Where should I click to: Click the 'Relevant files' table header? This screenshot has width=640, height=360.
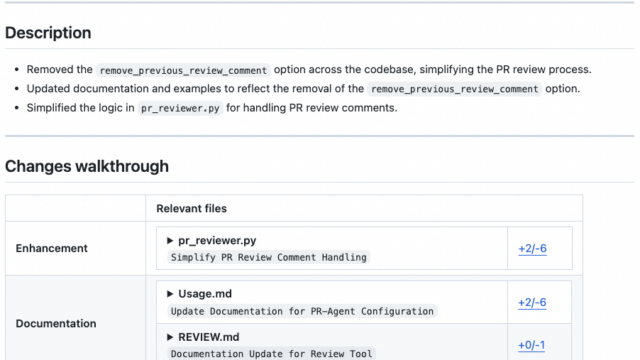tap(191, 209)
